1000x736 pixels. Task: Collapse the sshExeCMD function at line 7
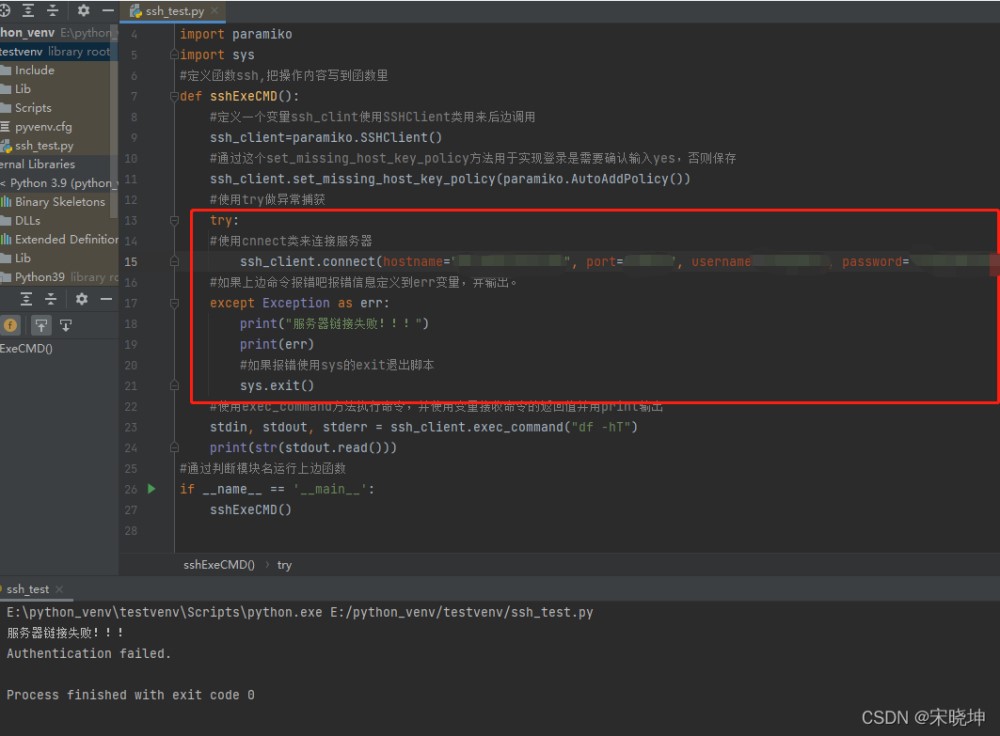[x=174, y=96]
